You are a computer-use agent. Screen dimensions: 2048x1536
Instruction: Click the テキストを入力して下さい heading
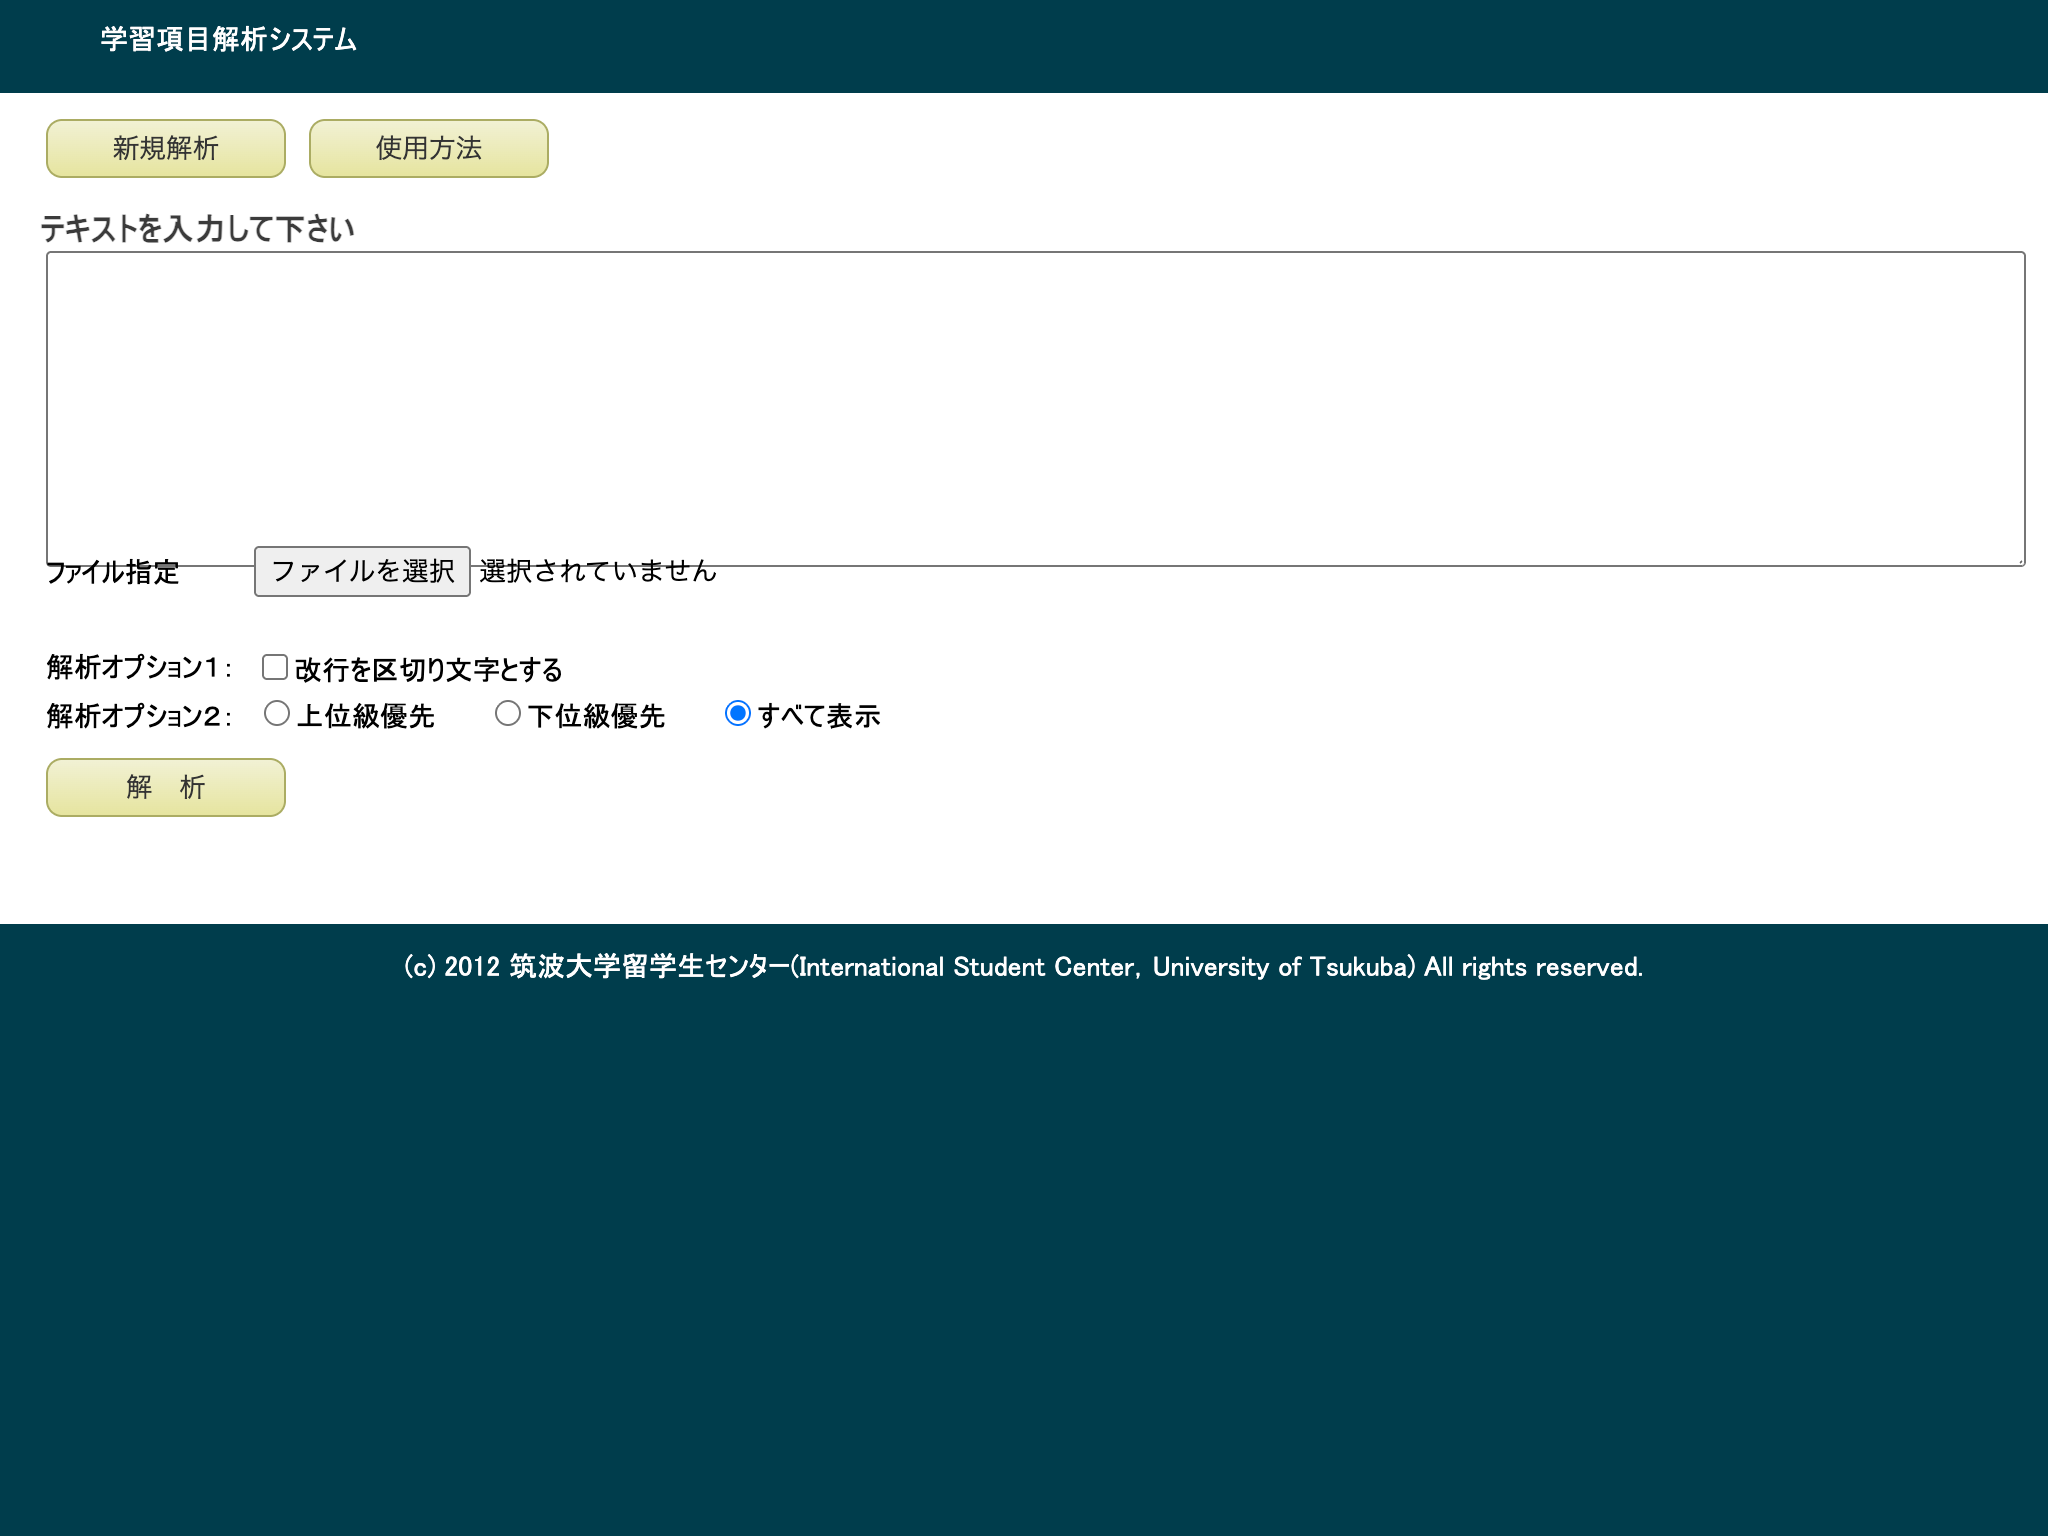[x=198, y=229]
